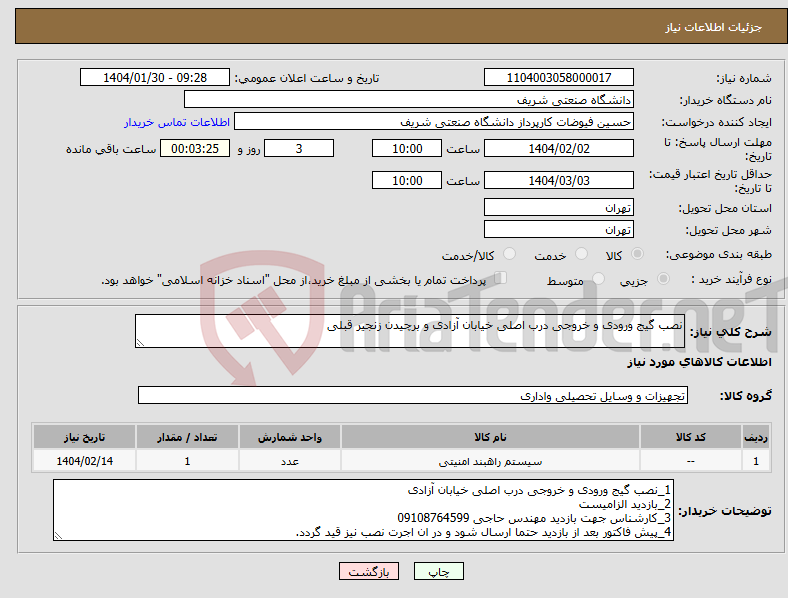
Task: Click the نام کالا column header
Action: tap(490, 437)
